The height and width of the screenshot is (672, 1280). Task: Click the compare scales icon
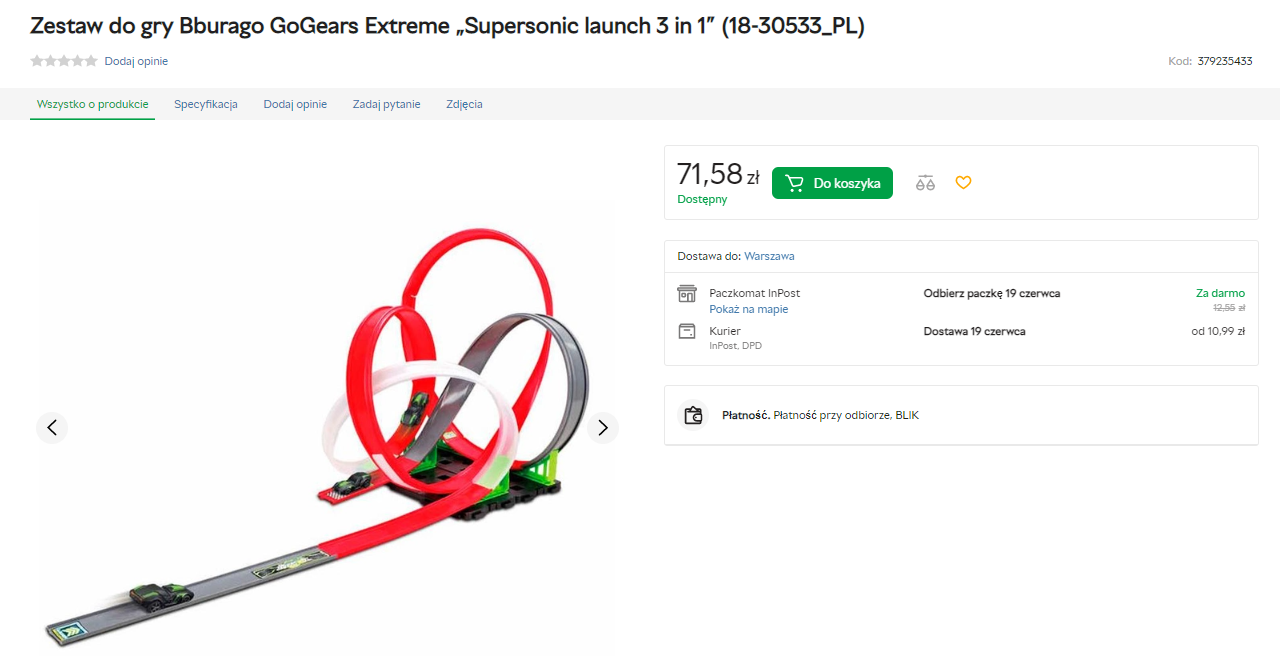[925, 183]
